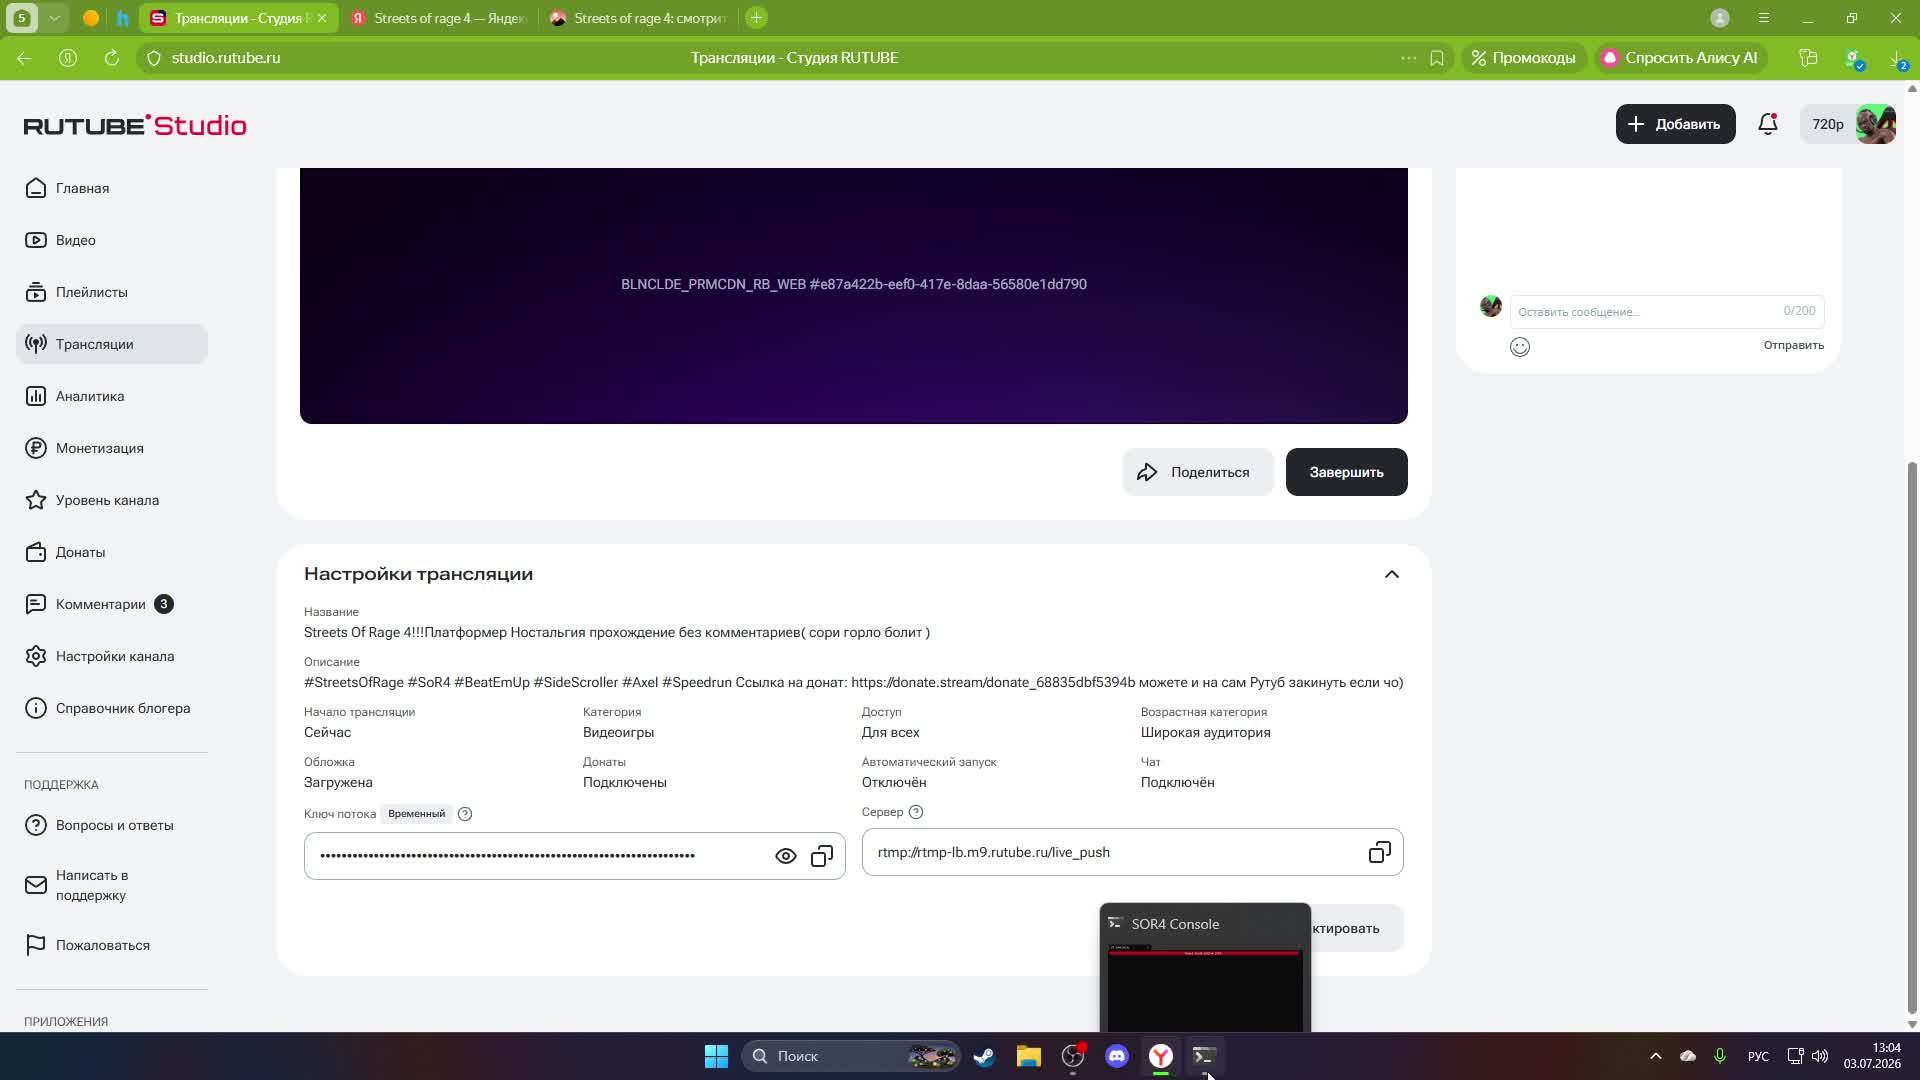
Task: Switch to Streets of rage 4 — Яндекс tab
Action: click(x=440, y=18)
